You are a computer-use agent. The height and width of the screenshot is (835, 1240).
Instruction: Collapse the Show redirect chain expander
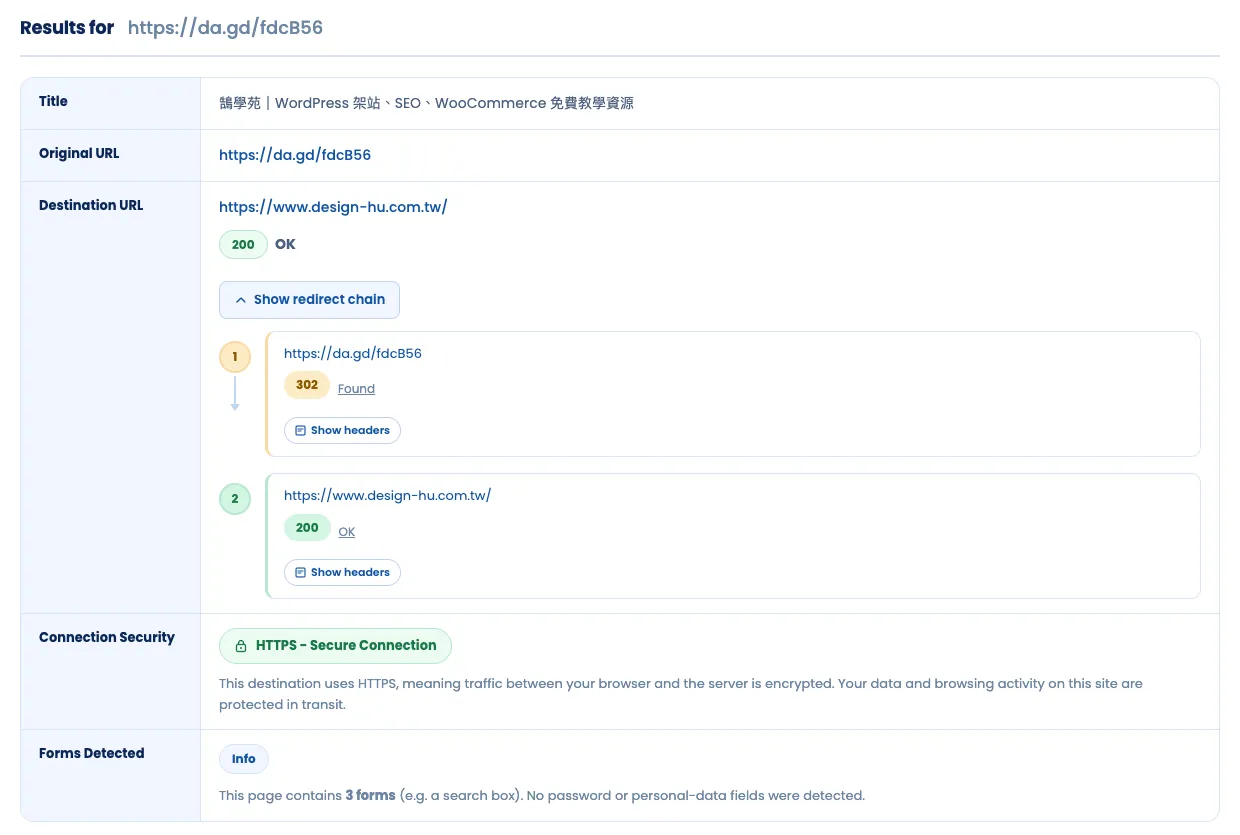[x=309, y=300]
